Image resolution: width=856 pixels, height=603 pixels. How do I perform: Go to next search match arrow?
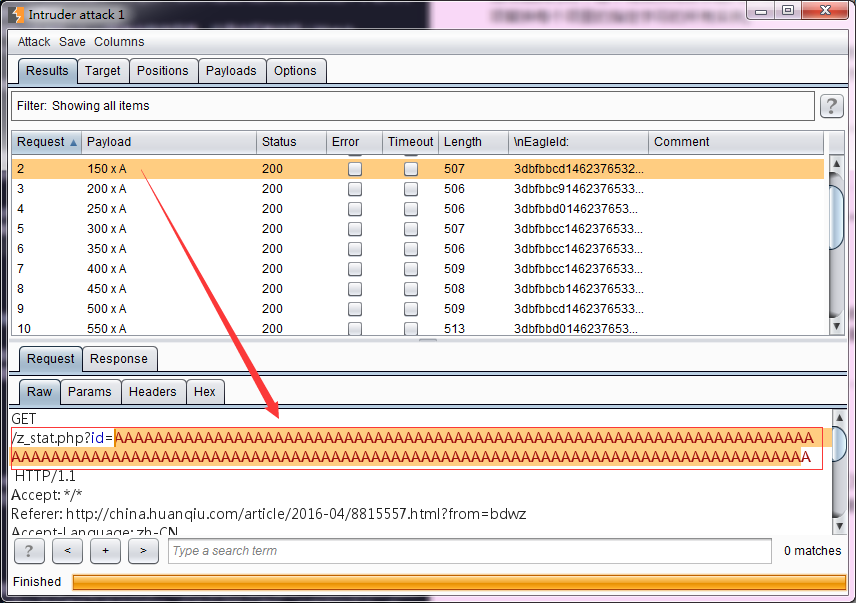[143, 551]
